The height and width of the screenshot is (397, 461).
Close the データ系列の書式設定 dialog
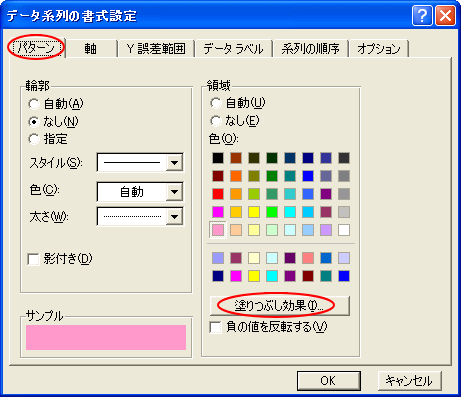tap(446, 16)
